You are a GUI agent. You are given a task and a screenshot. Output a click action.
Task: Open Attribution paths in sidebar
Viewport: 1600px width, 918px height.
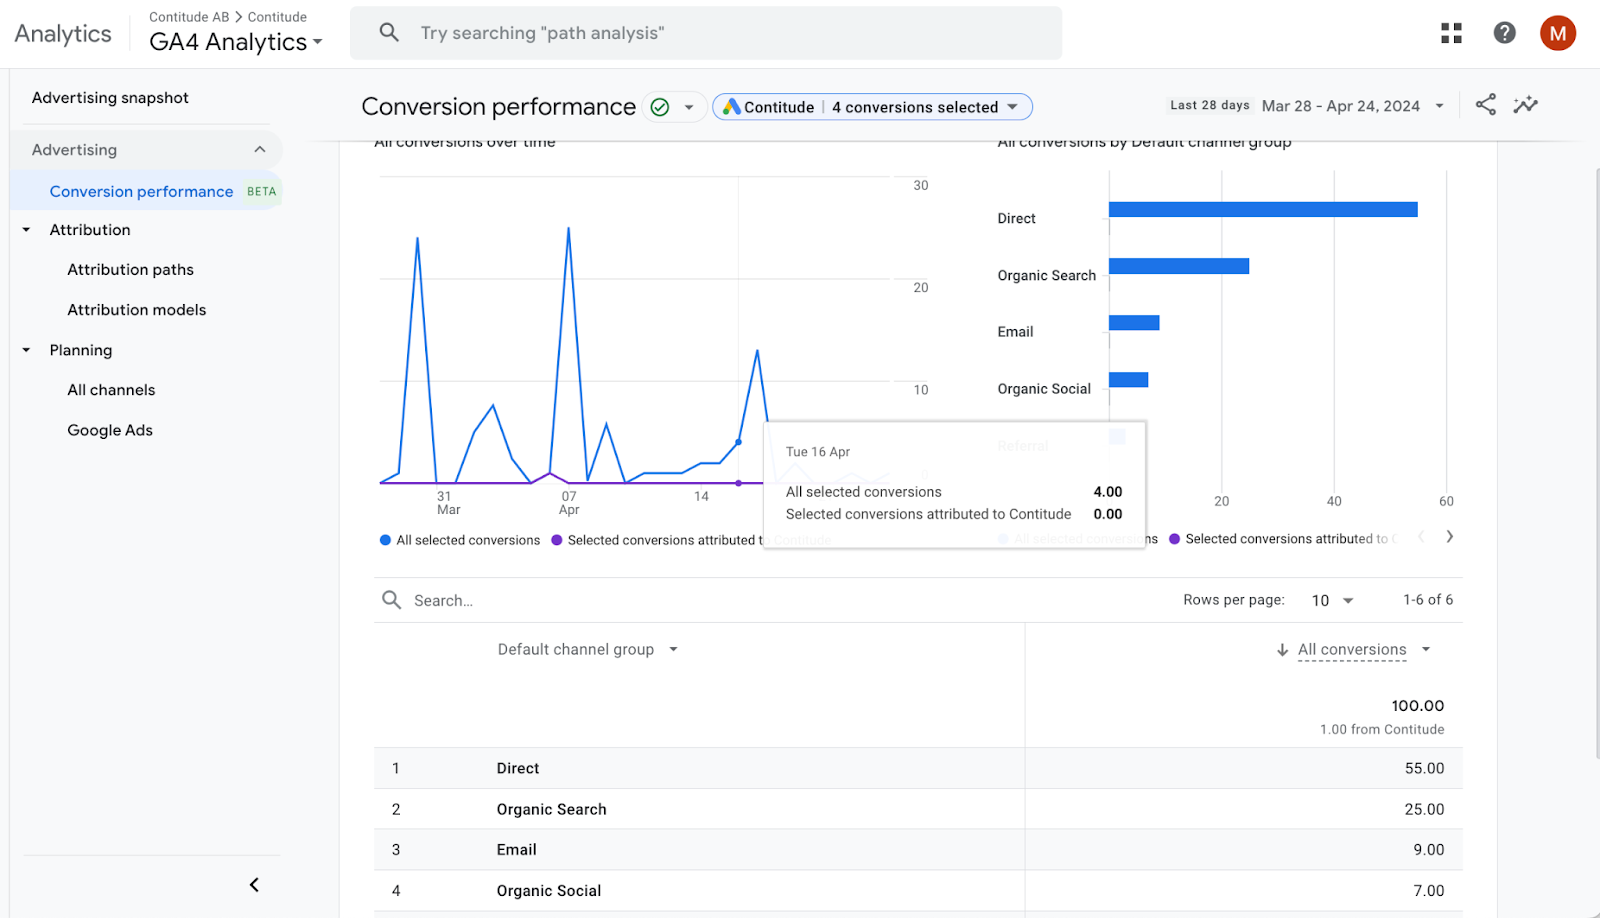click(x=131, y=270)
